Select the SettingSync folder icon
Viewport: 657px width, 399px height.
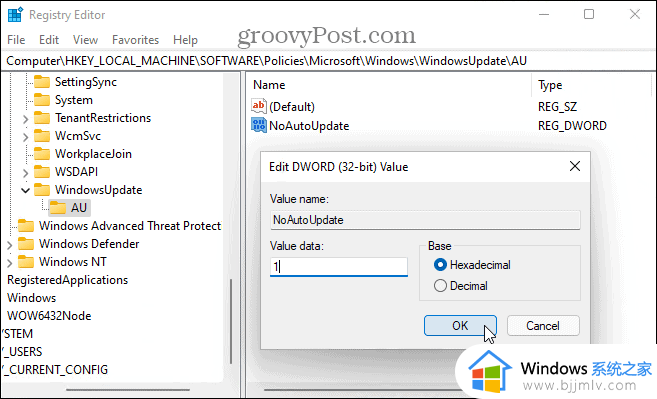click(x=42, y=82)
